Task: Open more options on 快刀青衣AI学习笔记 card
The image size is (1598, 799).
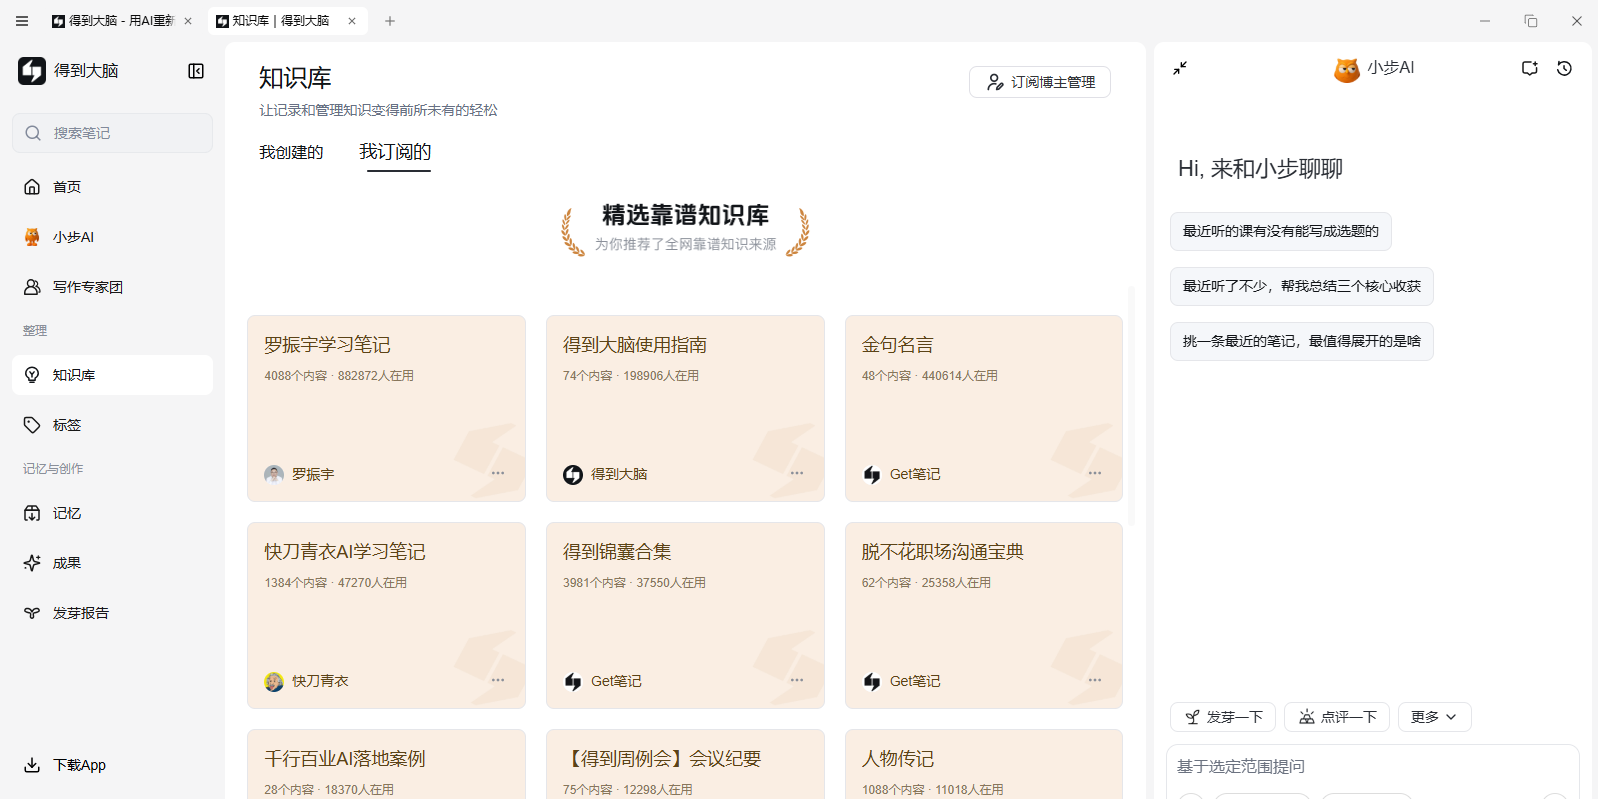Action: tap(498, 680)
